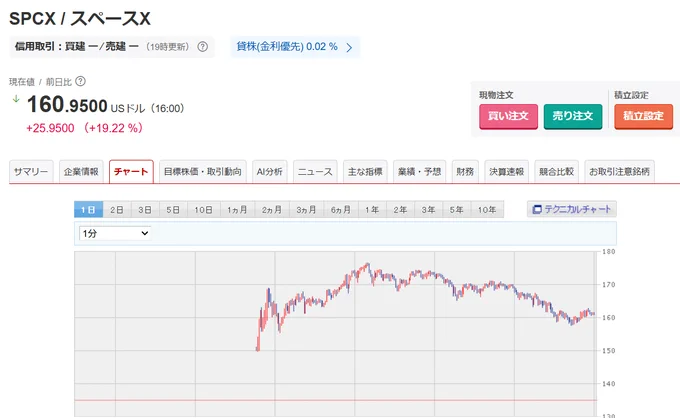The height and width of the screenshot is (418, 680).
Task: Click the 140 price axis label
Action: coord(608,383)
